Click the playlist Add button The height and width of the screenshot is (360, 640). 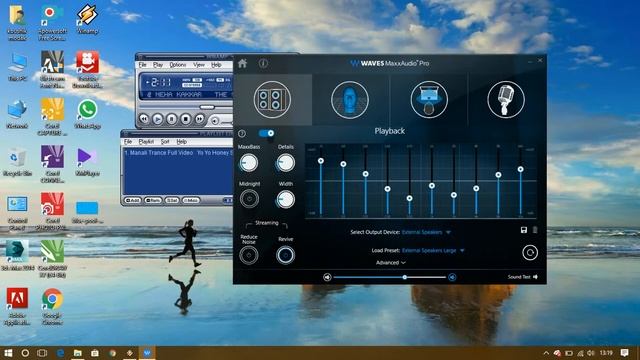coord(133,200)
